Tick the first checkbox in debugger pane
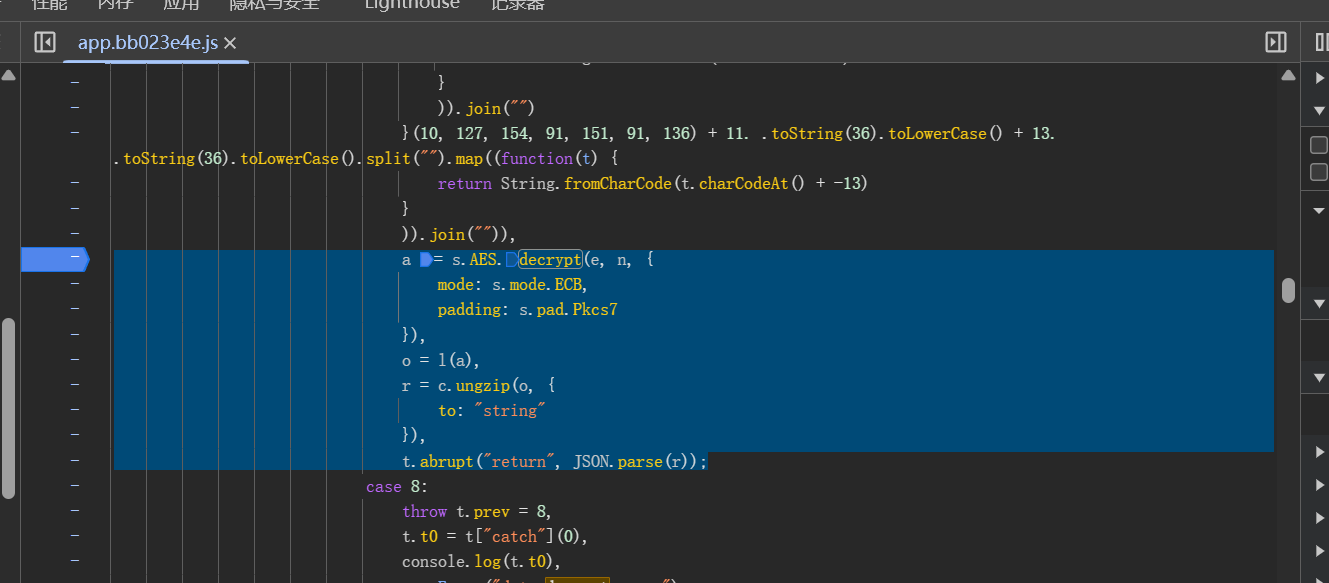Screen dimensions: 1329x583 point(1319,145)
